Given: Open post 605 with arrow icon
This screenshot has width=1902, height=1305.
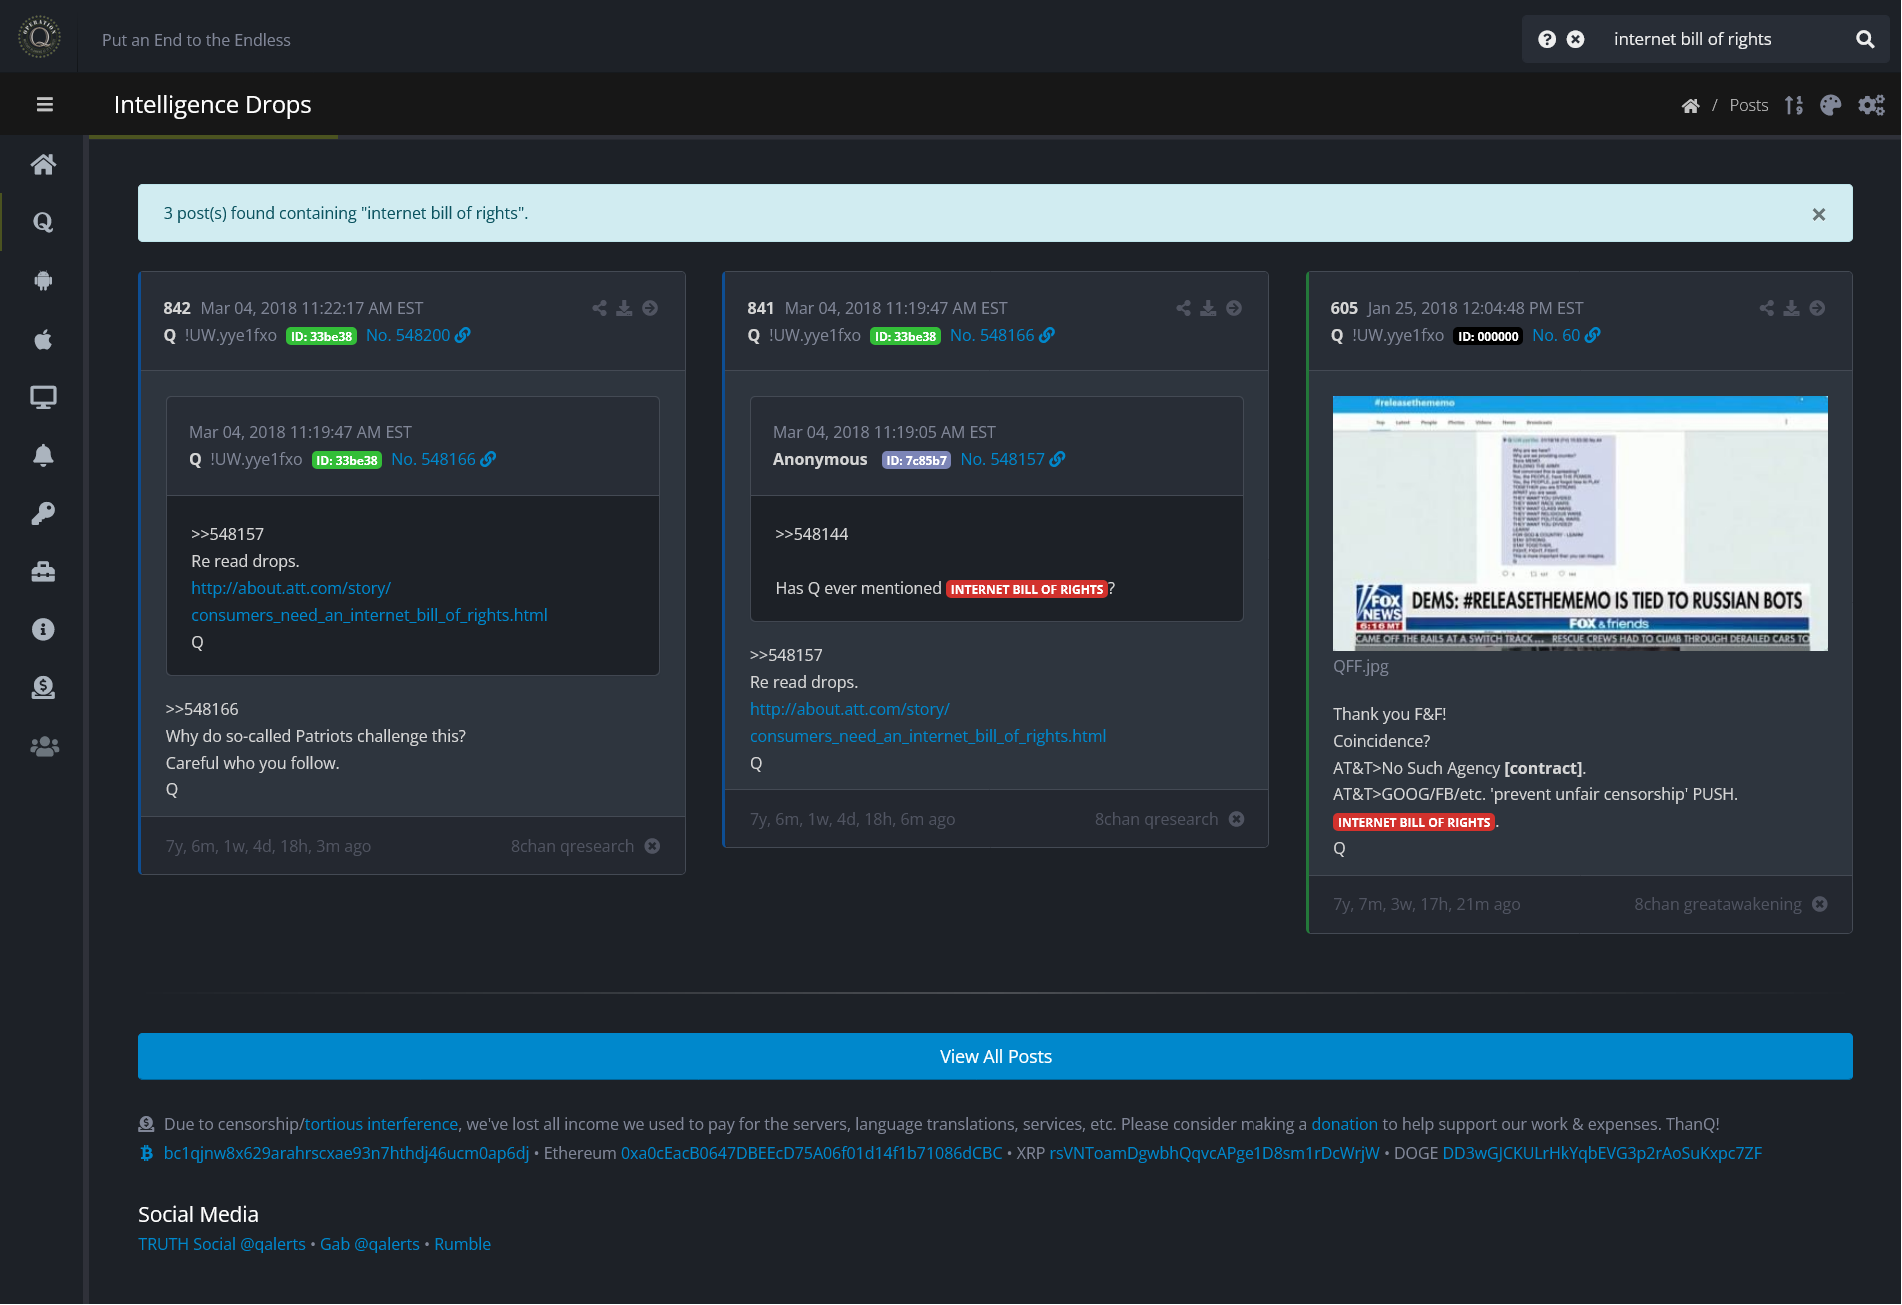Looking at the screenshot, I should pos(1817,308).
